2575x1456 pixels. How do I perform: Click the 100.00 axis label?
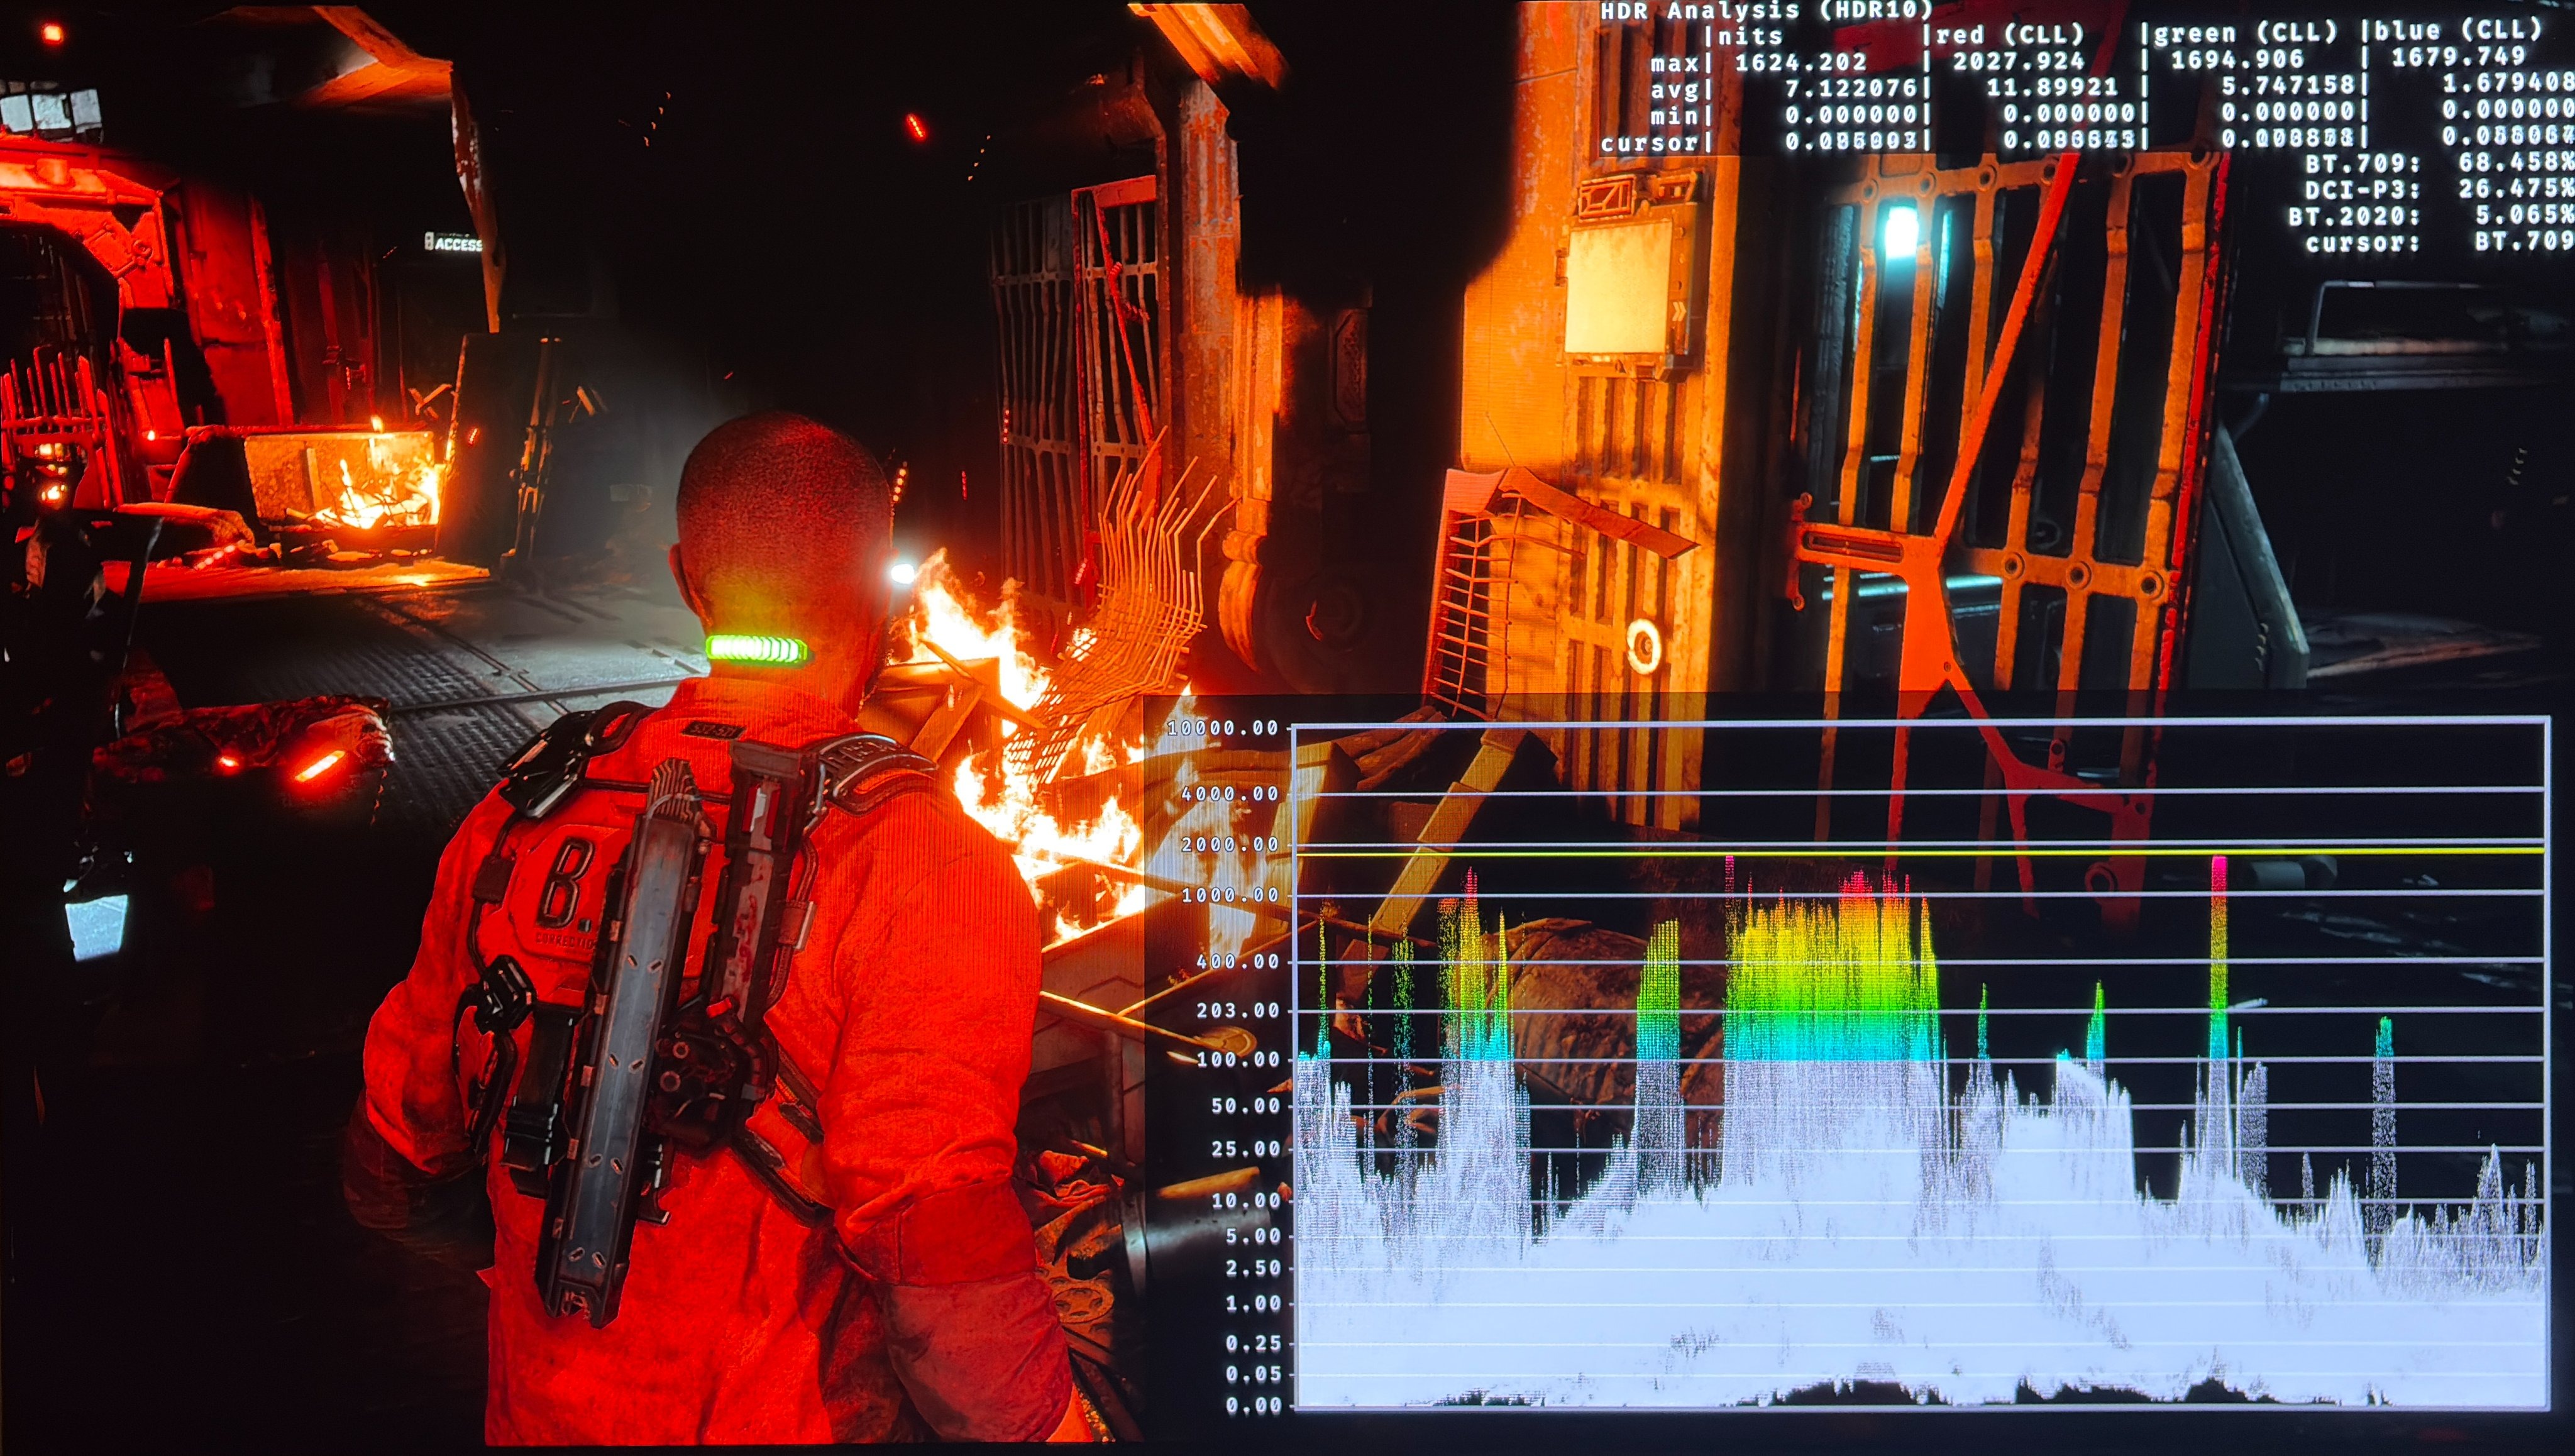point(1238,1059)
